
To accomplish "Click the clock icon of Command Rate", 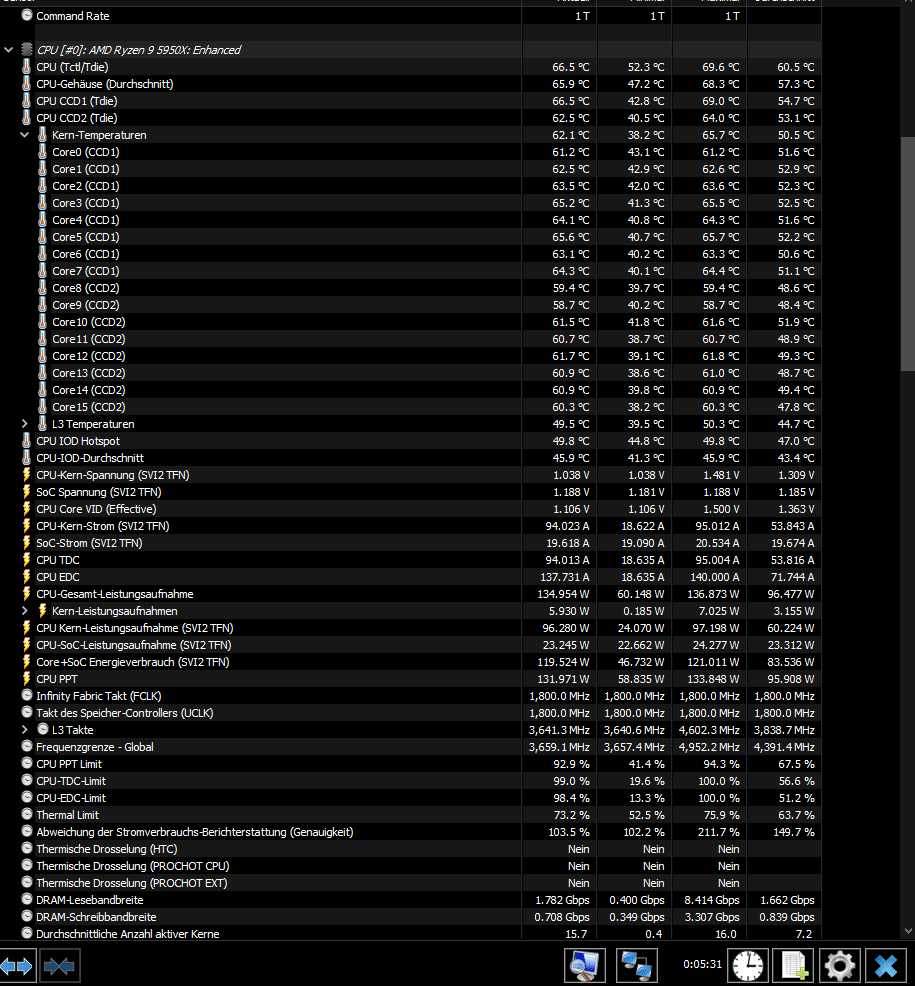I will click(x=26, y=15).
